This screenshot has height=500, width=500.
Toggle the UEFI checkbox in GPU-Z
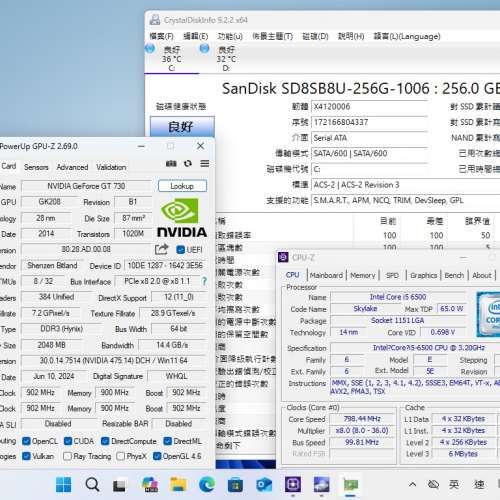point(180,250)
